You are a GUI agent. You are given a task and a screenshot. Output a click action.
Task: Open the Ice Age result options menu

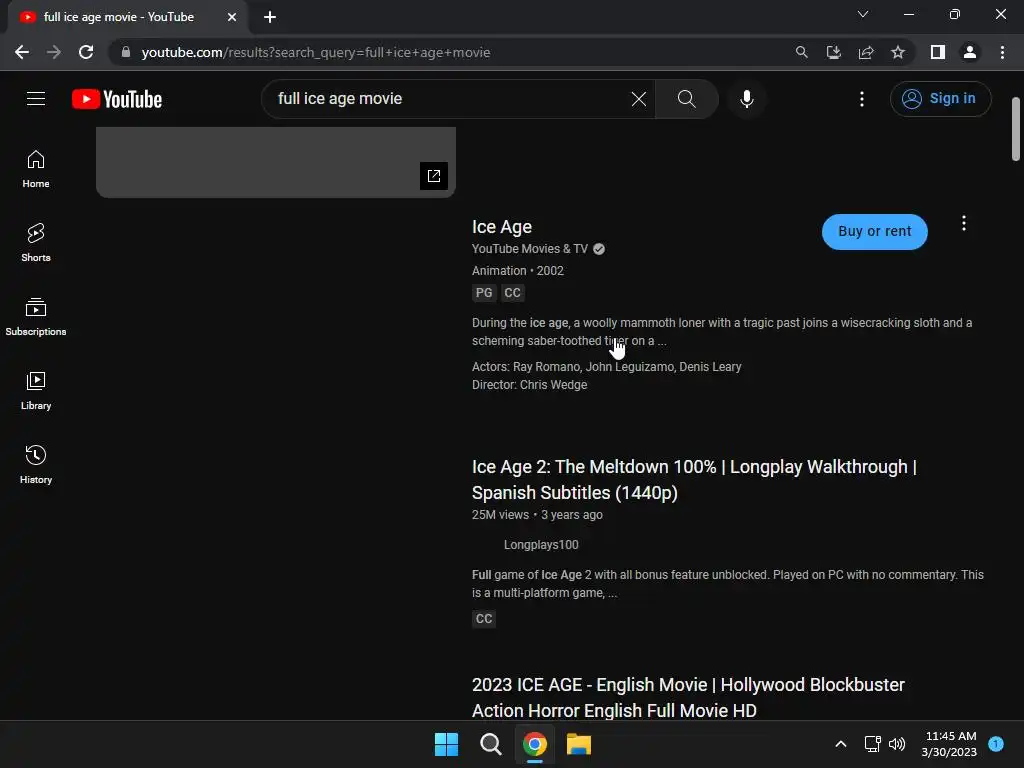point(963,223)
